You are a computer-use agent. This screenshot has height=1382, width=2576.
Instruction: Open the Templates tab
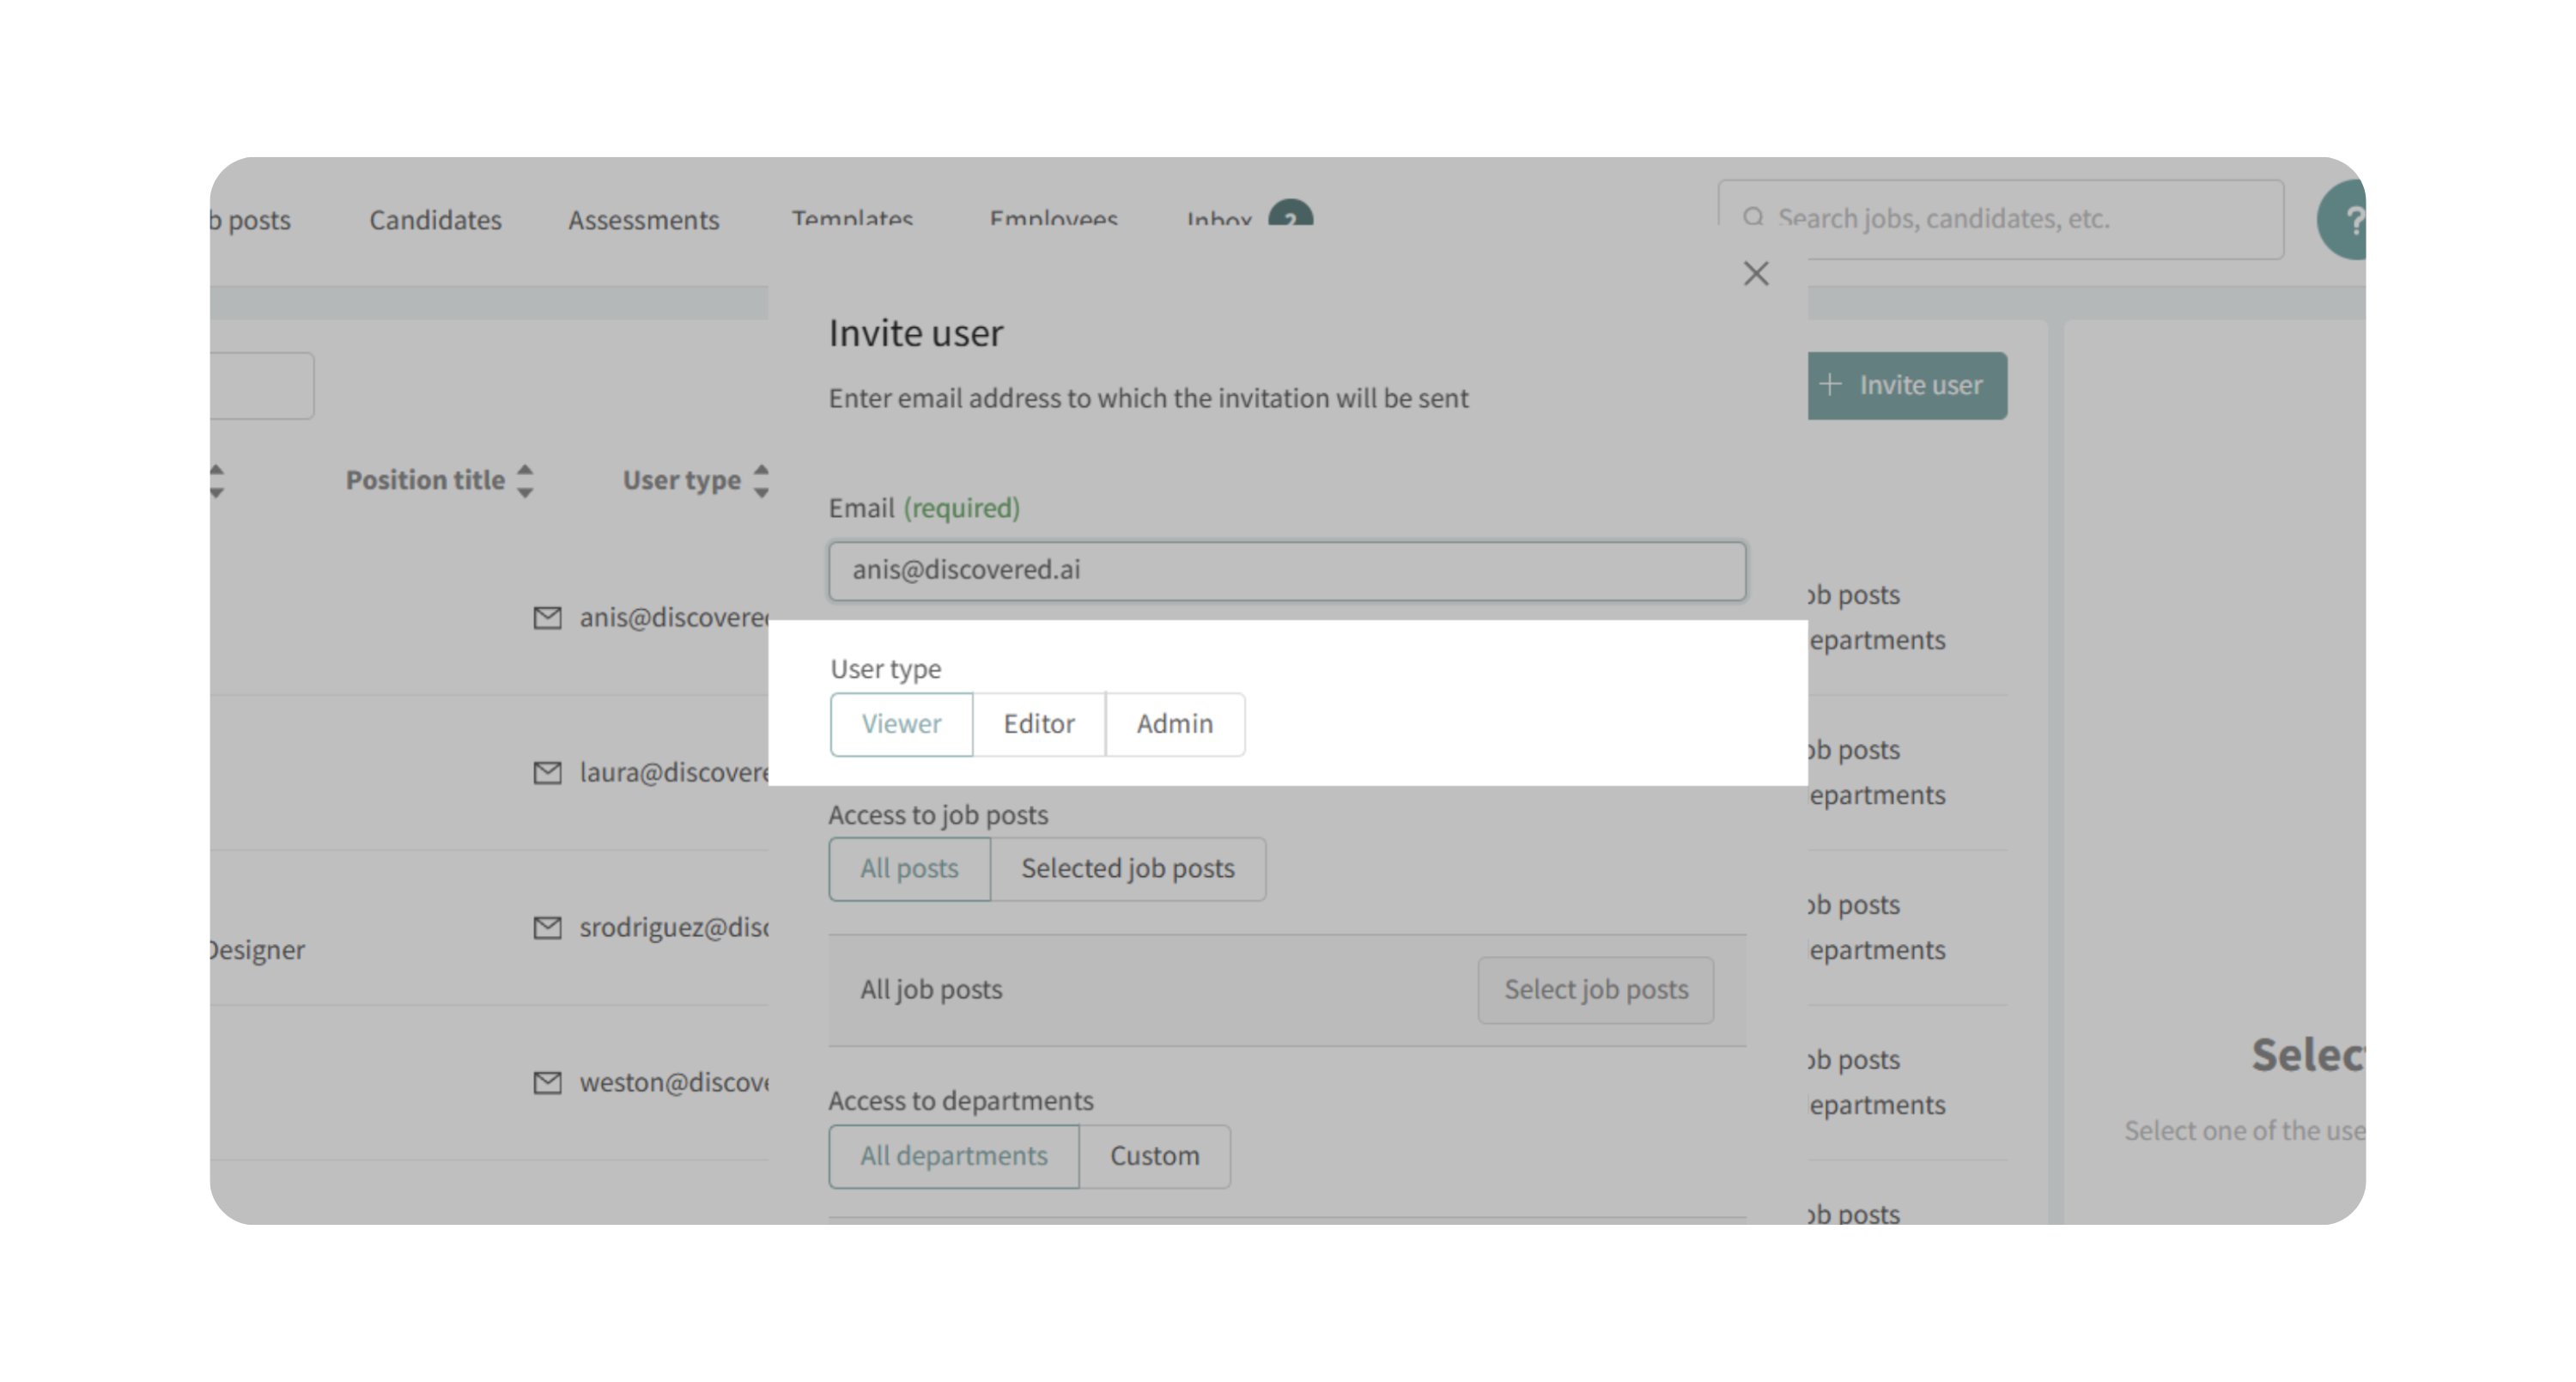pyautogui.click(x=853, y=218)
